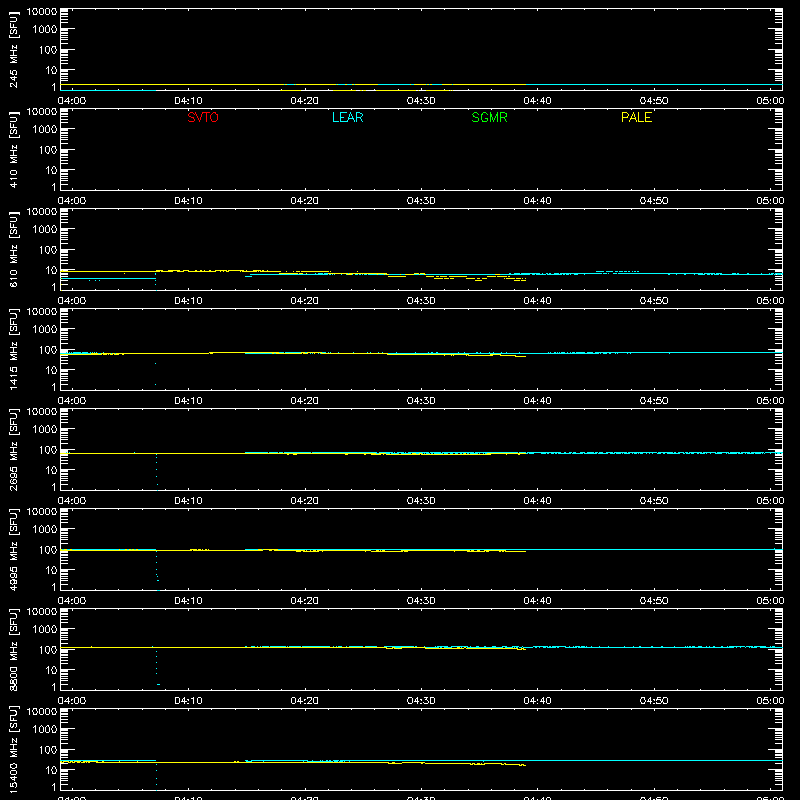Screen dimensions: 800x800
Task: Click the green SGMR legend label
Action: coord(489,117)
